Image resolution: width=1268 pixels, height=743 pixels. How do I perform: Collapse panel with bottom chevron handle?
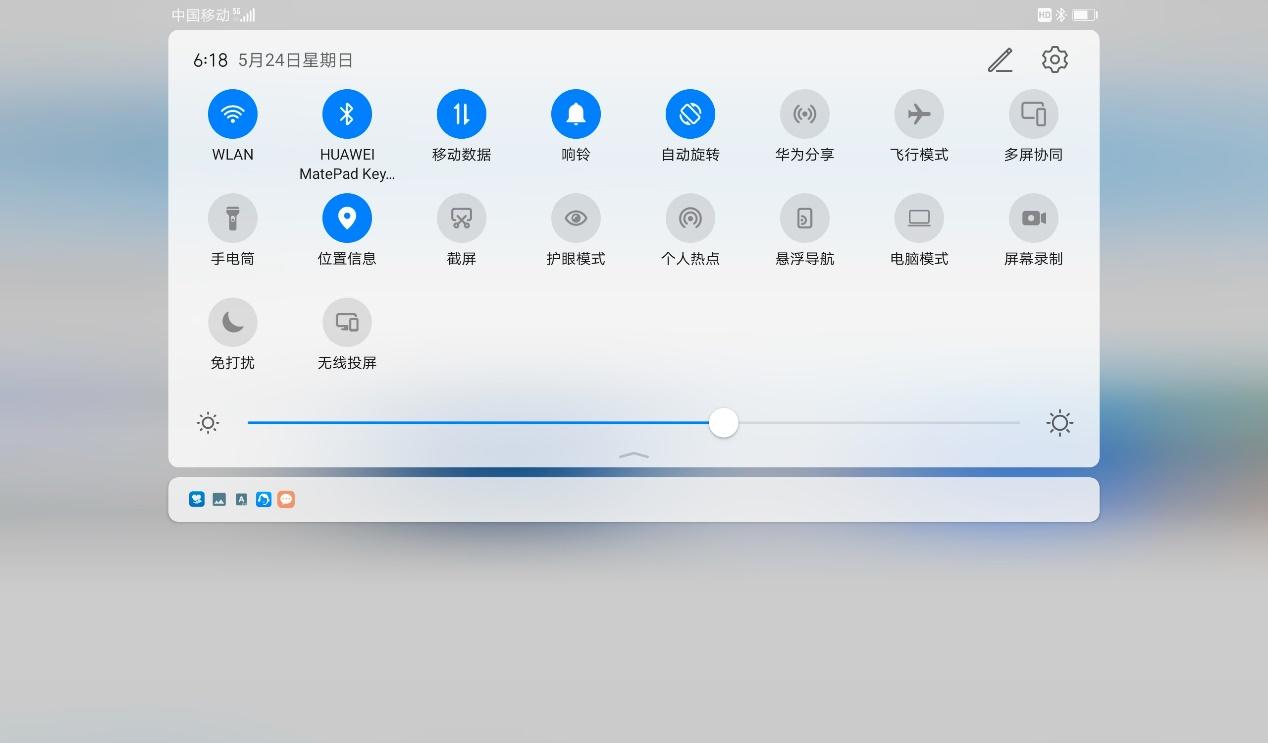coord(634,455)
